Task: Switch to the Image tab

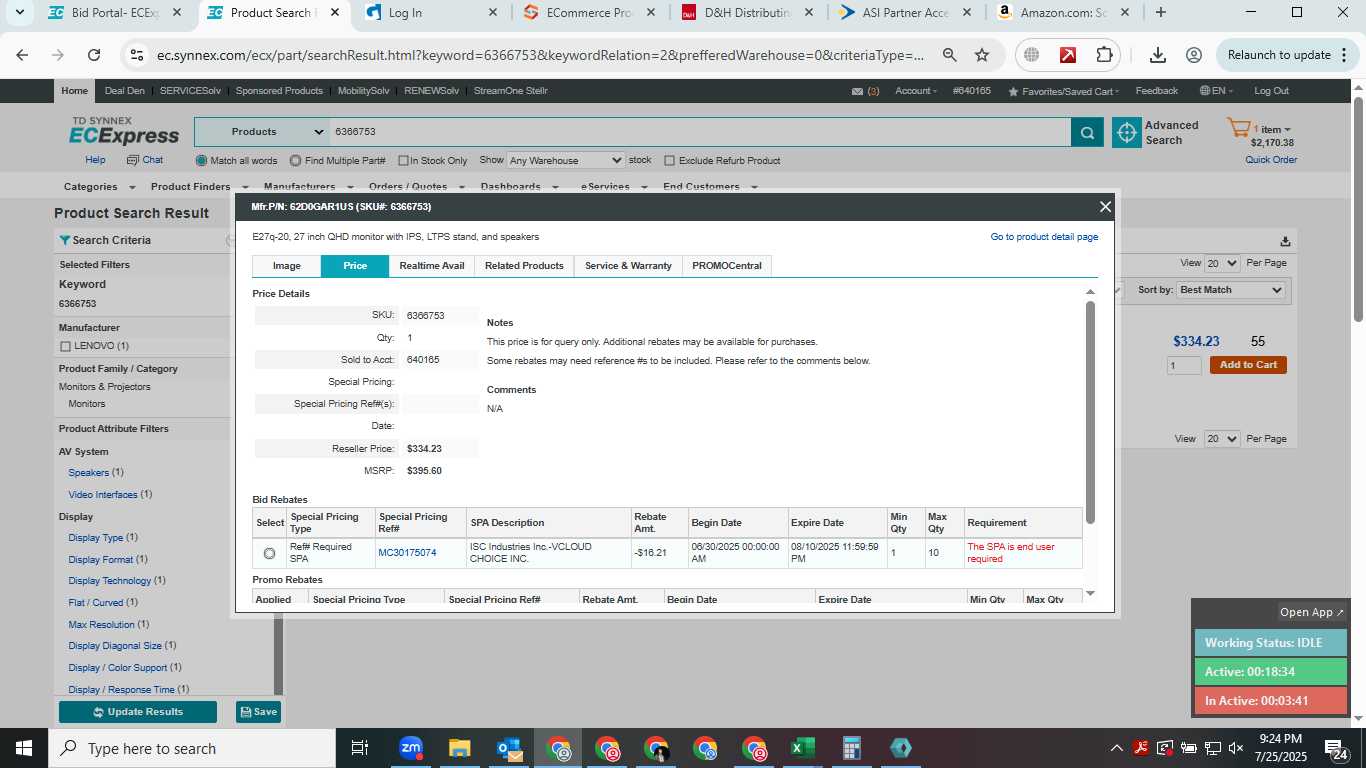Action: pos(287,266)
